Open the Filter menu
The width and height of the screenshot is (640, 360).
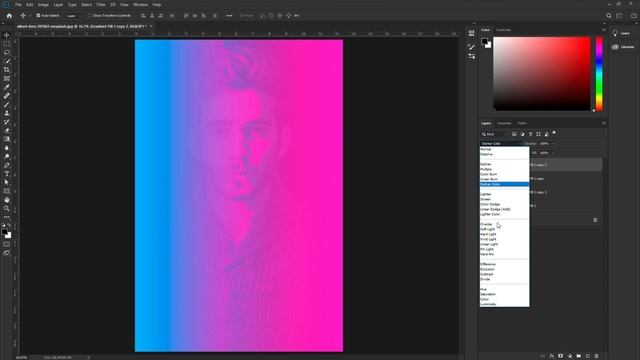101,4
